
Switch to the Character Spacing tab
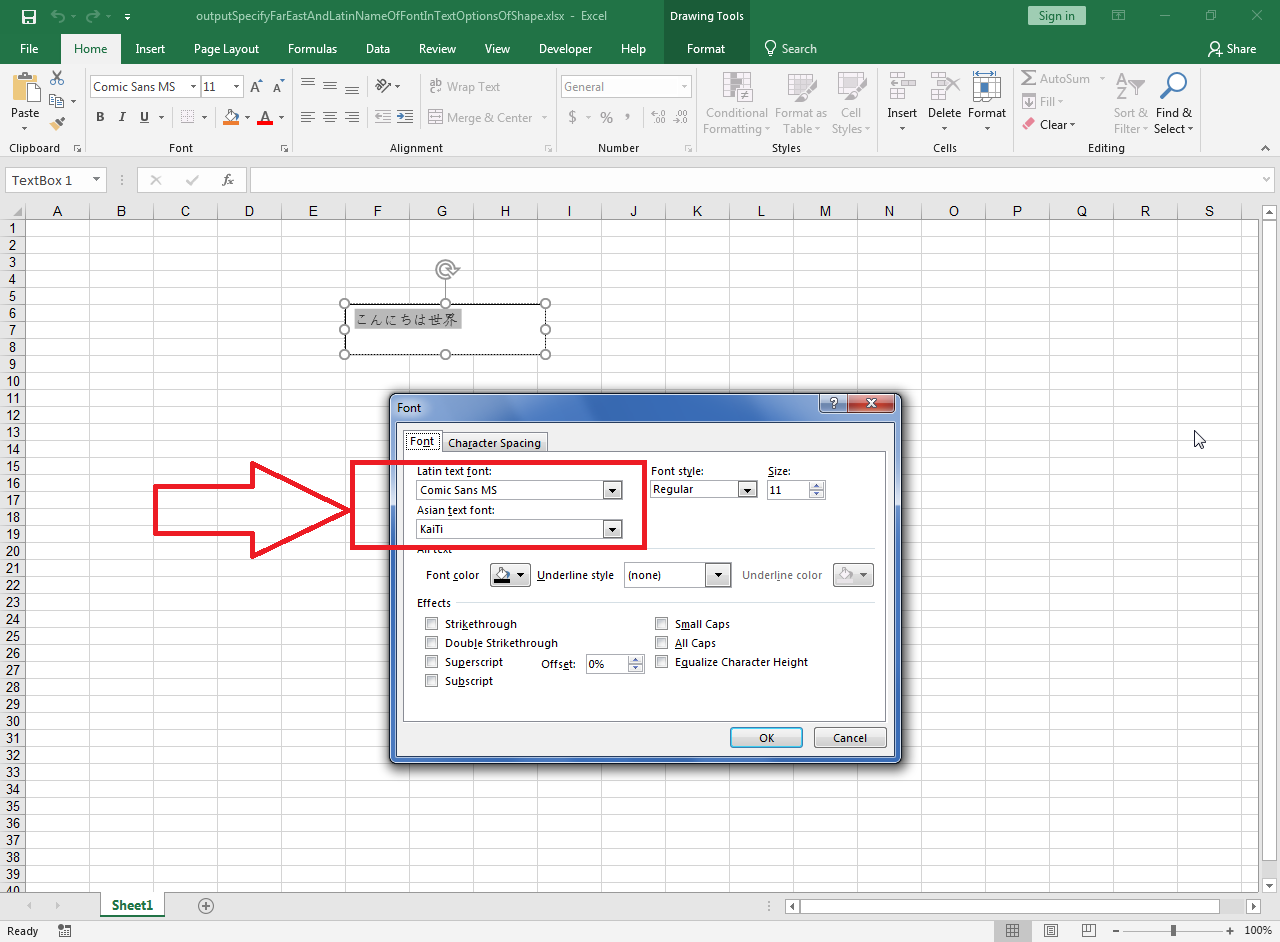pos(494,443)
